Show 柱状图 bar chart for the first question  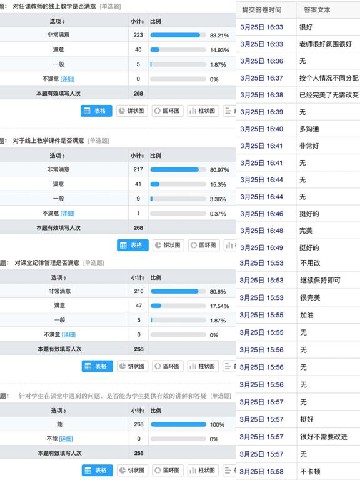tap(203, 111)
